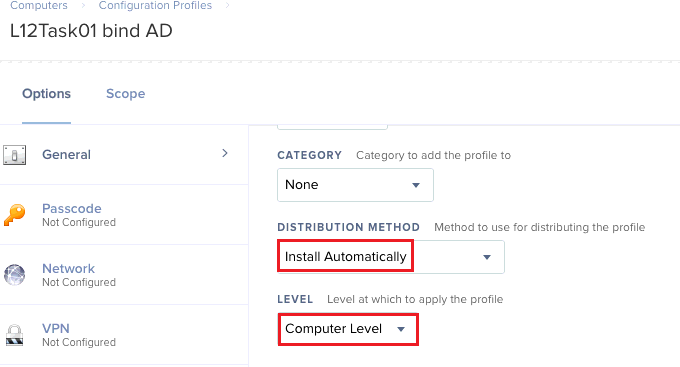Click the Computer Level dropdown arrow
The height and width of the screenshot is (367, 680).
pyautogui.click(x=401, y=329)
